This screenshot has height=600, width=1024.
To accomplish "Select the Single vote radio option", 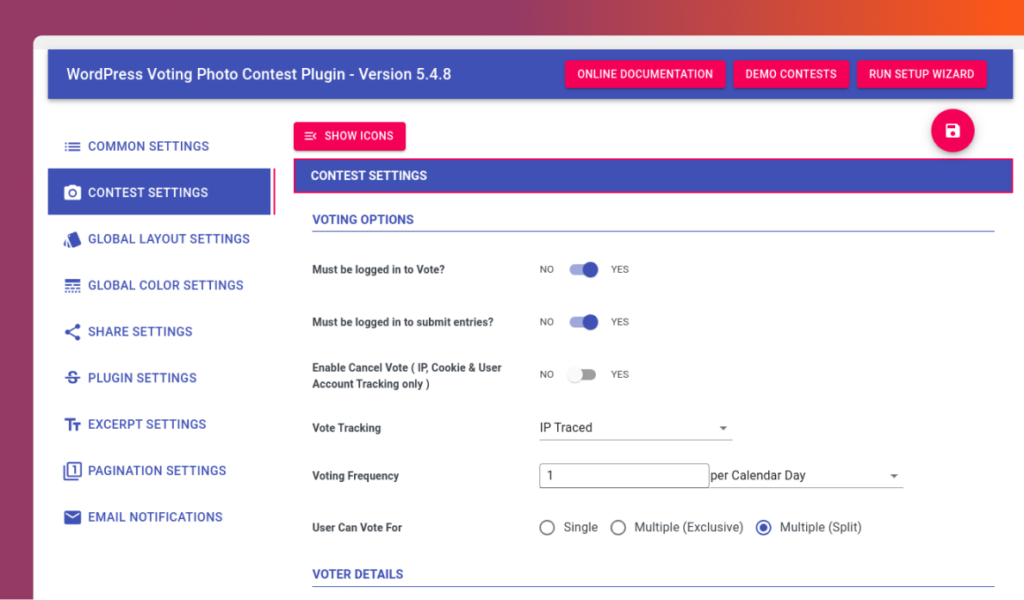I will point(547,528).
